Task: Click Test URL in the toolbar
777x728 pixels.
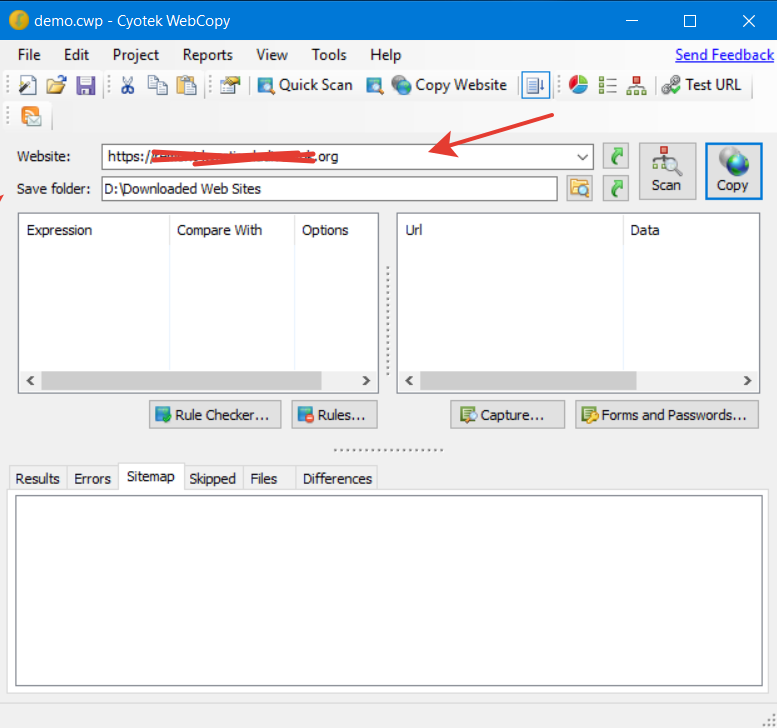Action: point(702,85)
